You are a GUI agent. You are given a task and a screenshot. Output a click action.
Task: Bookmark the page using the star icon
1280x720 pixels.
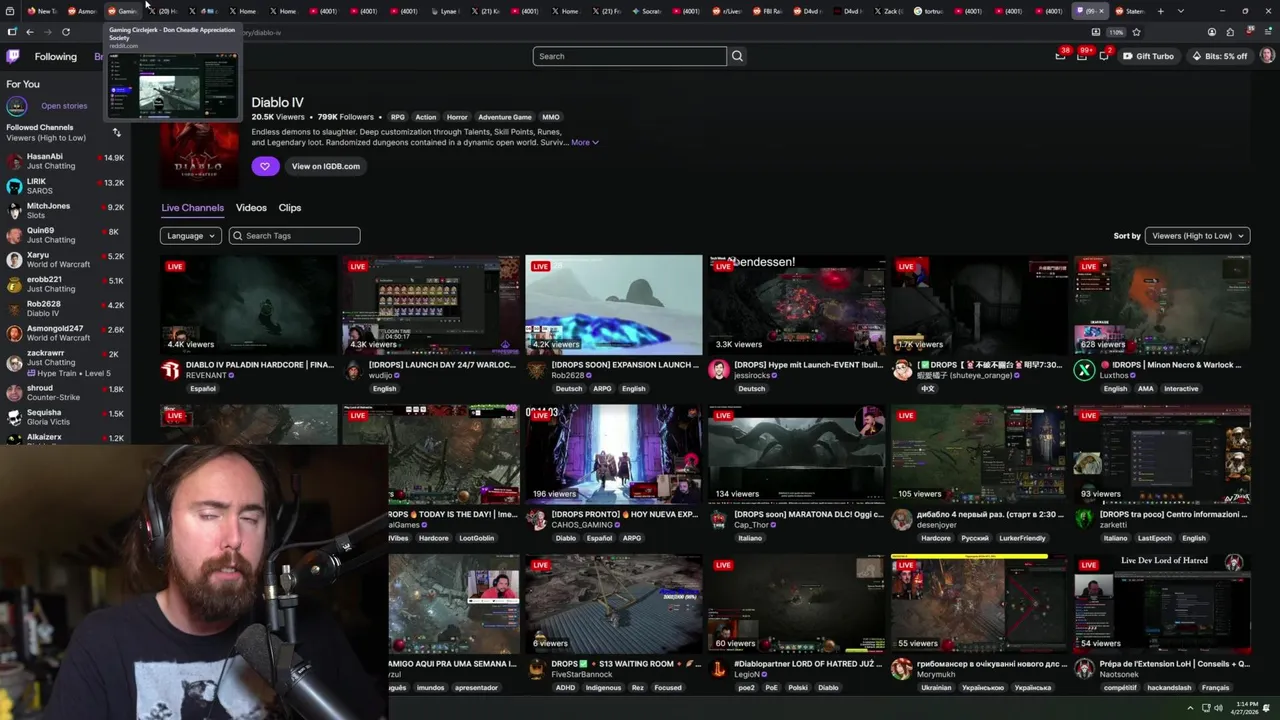(x=1136, y=32)
